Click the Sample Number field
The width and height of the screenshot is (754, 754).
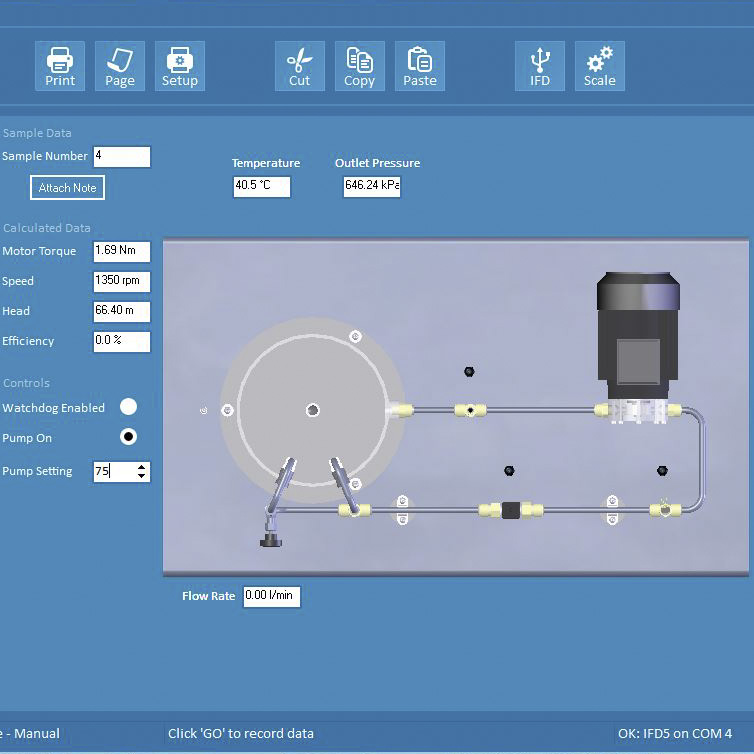(x=121, y=157)
